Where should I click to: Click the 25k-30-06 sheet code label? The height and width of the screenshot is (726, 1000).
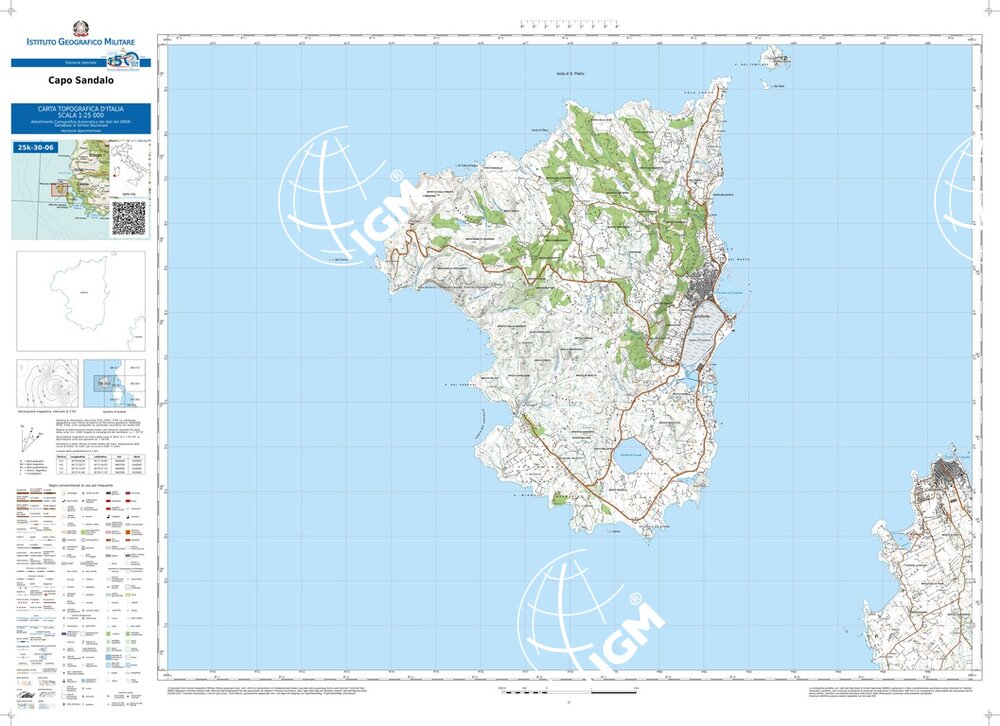34,147
